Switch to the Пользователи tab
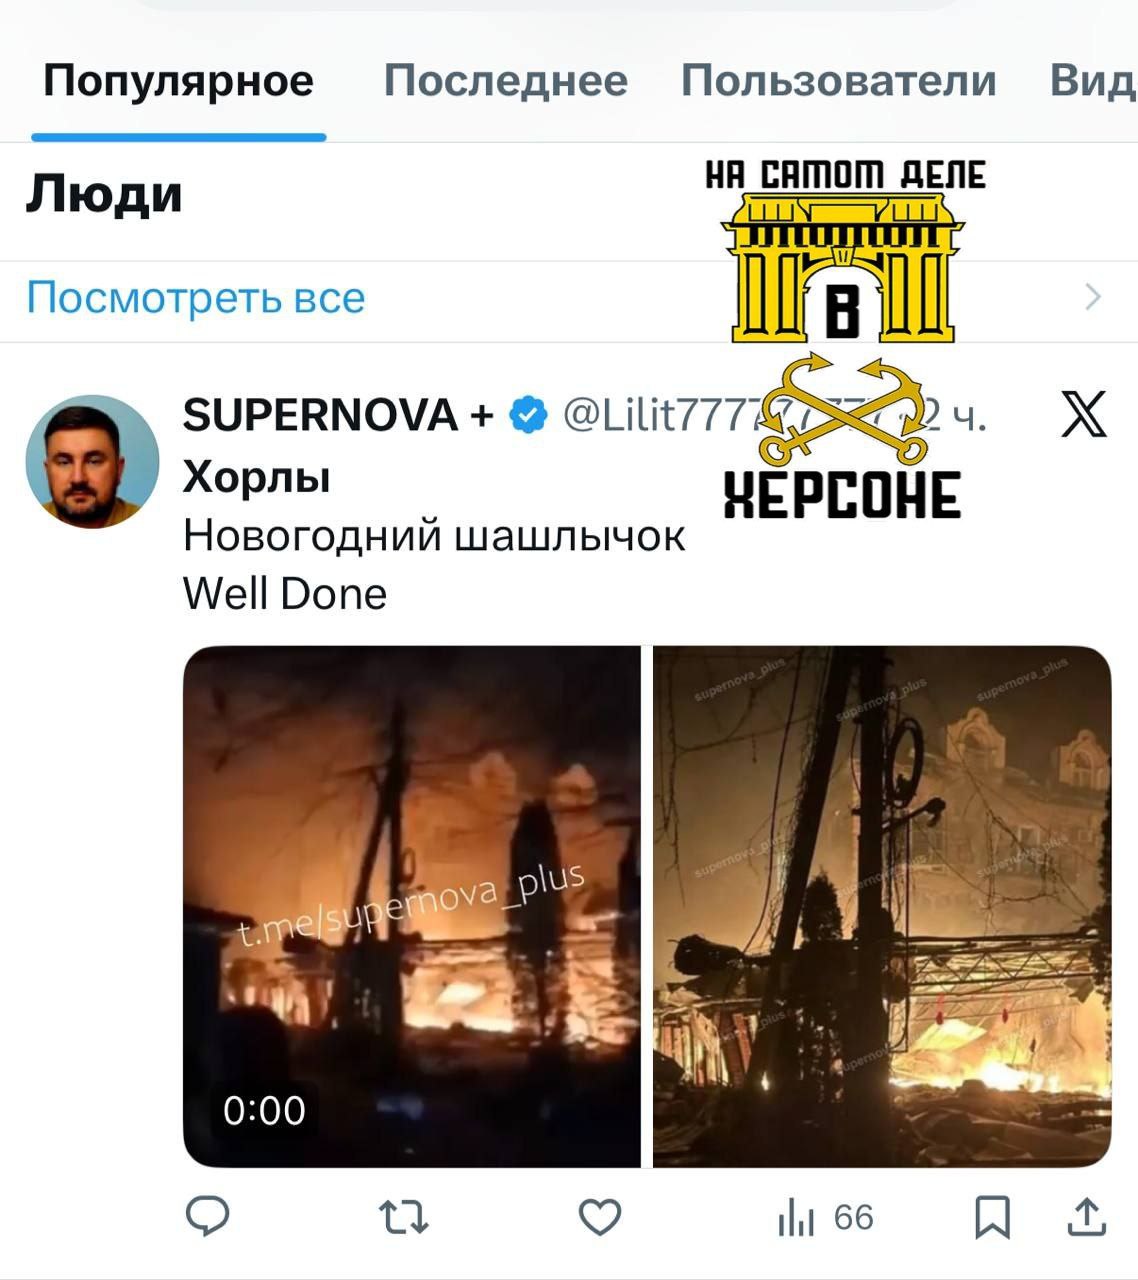 pyautogui.click(x=839, y=81)
